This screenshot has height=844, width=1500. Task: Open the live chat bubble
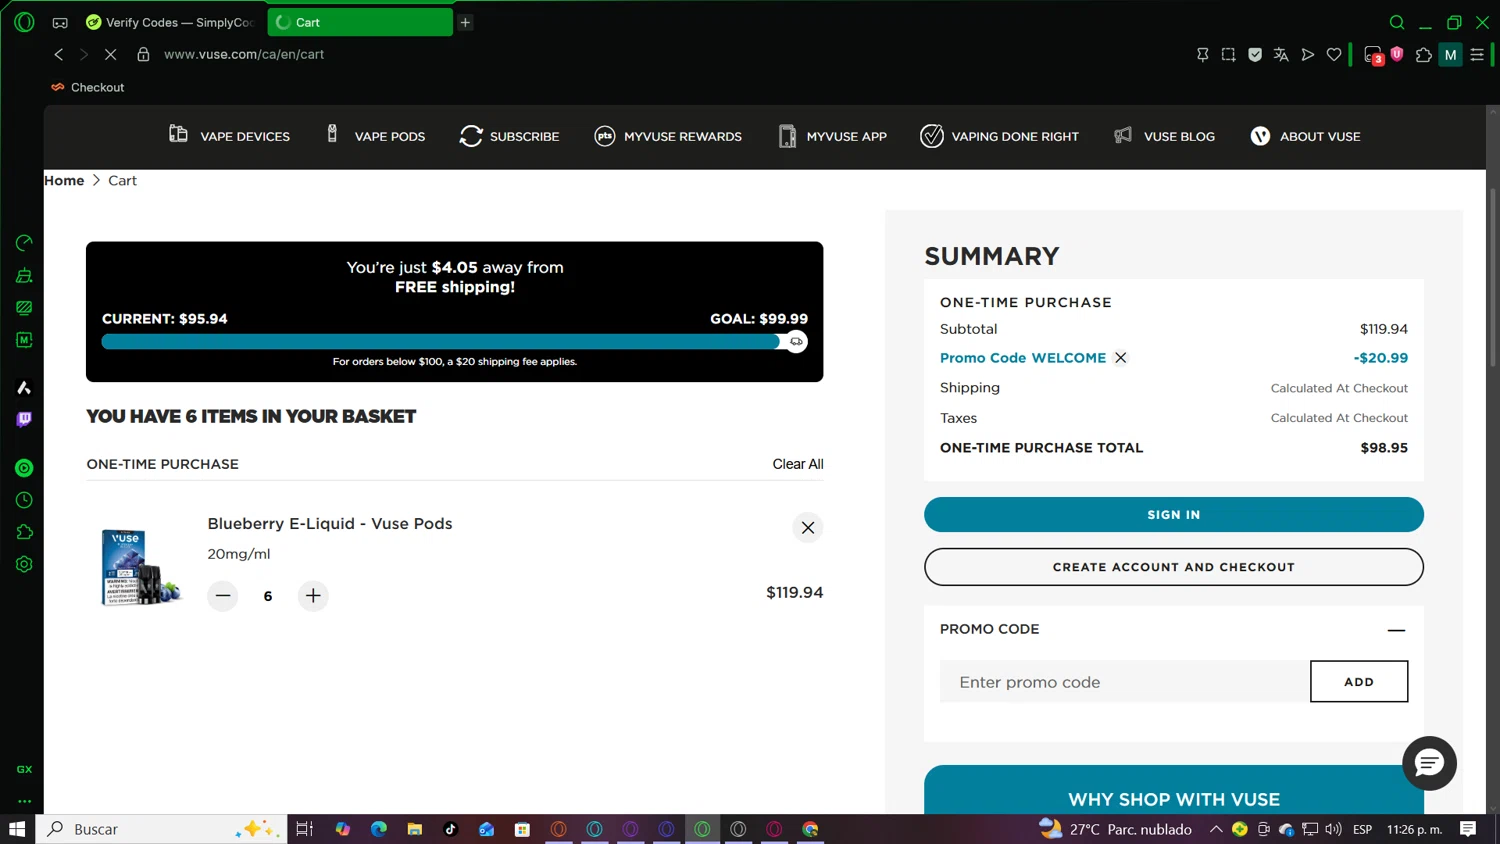pyautogui.click(x=1430, y=764)
